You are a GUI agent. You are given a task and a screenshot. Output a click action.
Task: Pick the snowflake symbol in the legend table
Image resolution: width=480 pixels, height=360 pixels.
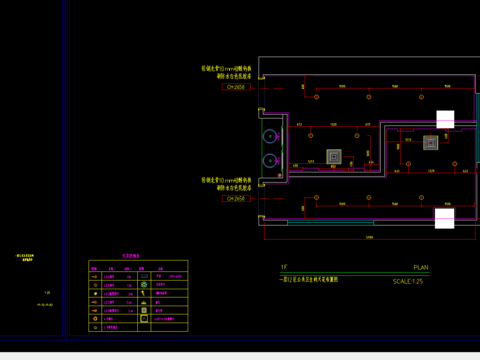(x=144, y=284)
